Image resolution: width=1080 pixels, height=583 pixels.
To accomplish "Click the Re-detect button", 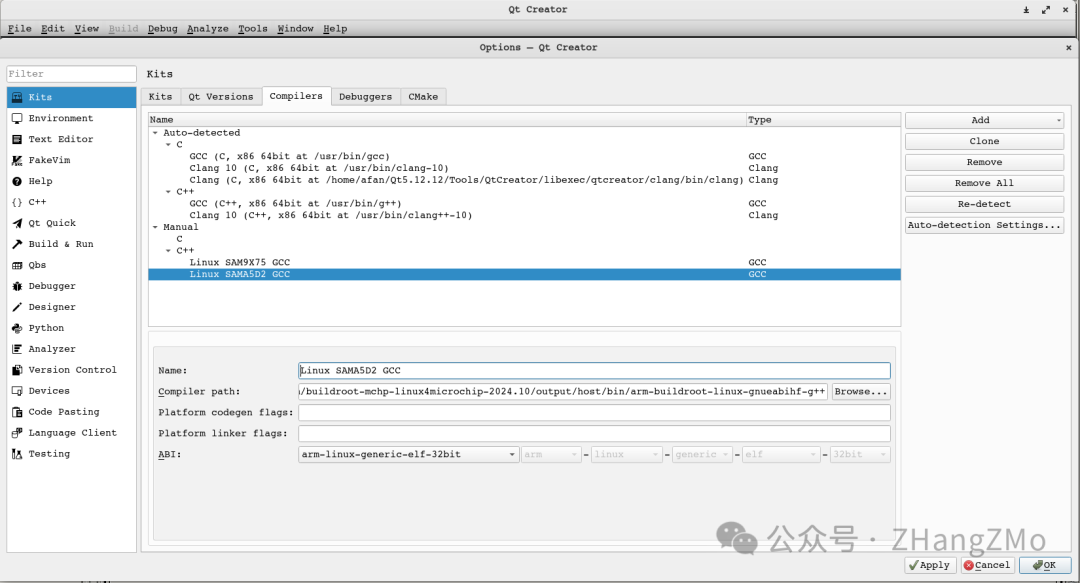I will point(984,204).
